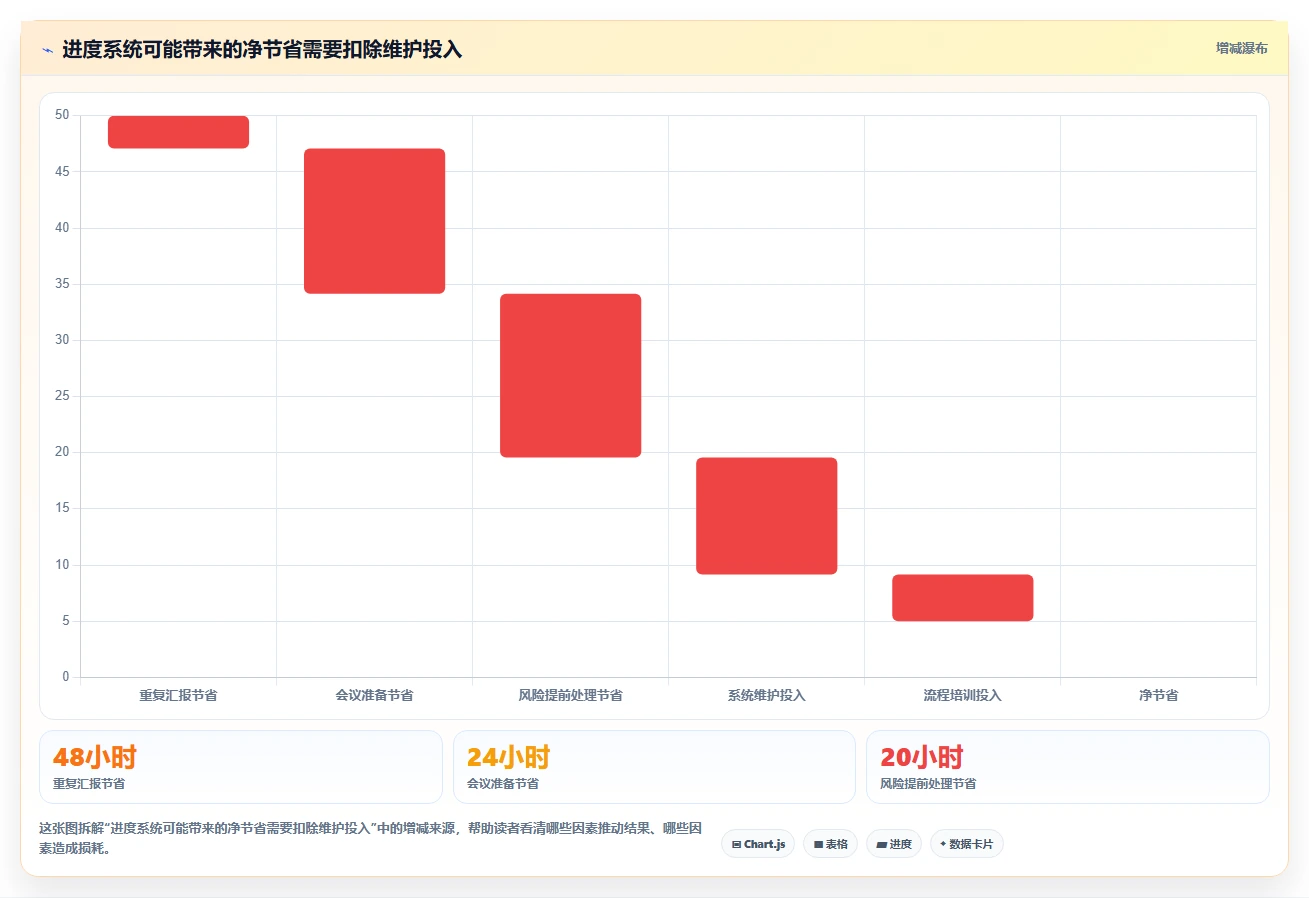Click the y-axis value 50
Viewport: 1309px width, 898px height.
62,115
